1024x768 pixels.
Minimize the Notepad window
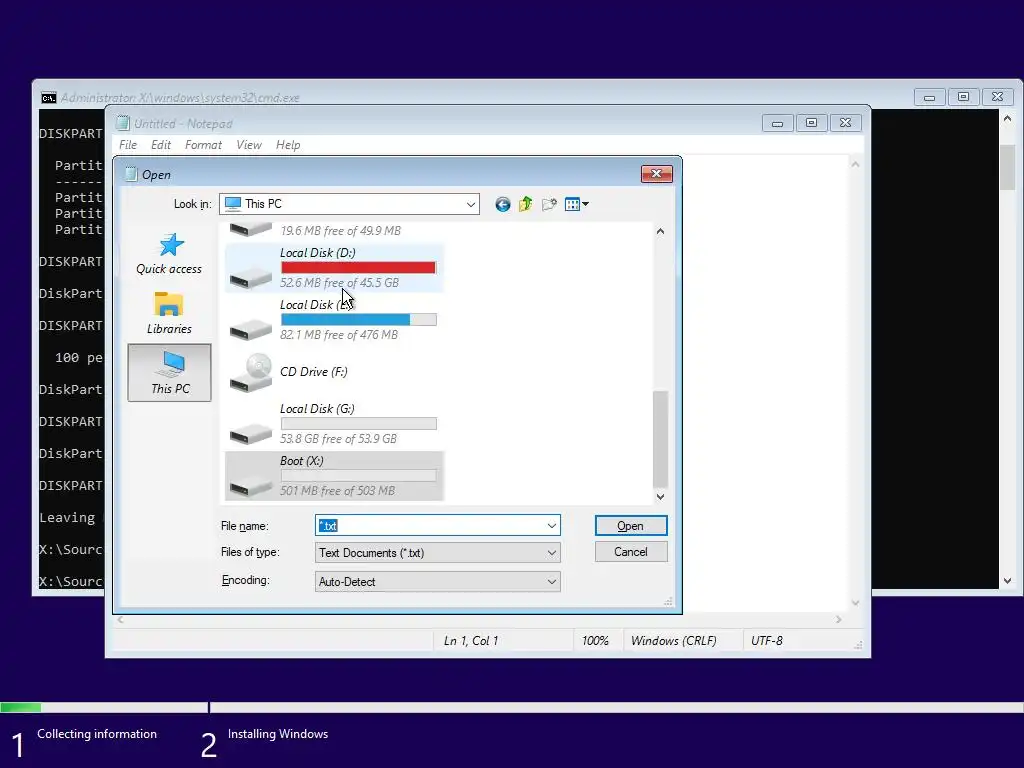click(777, 123)
